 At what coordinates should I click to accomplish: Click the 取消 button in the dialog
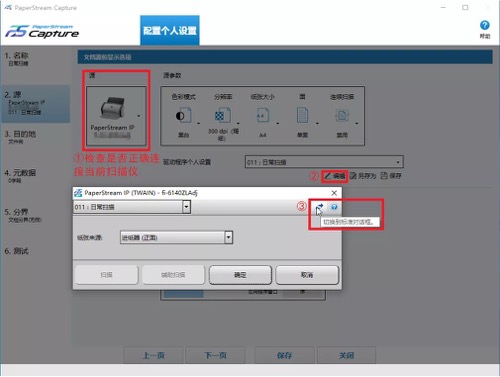307,275
